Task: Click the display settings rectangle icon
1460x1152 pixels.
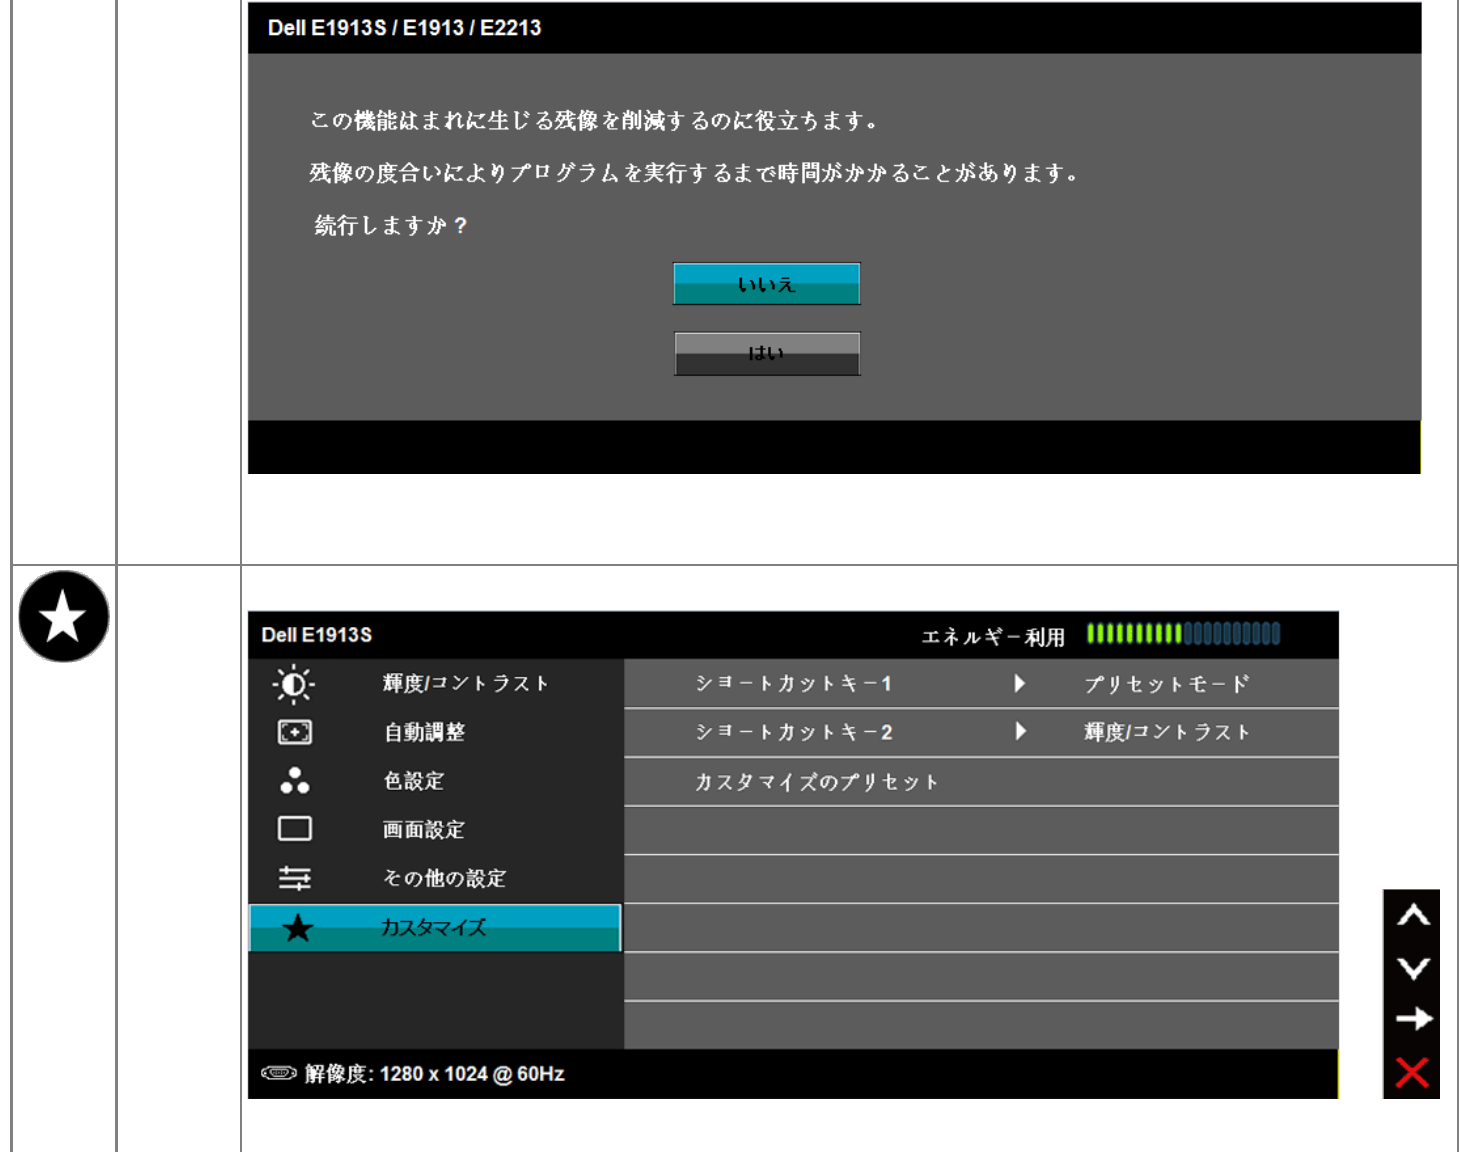Action: [294, 829]
